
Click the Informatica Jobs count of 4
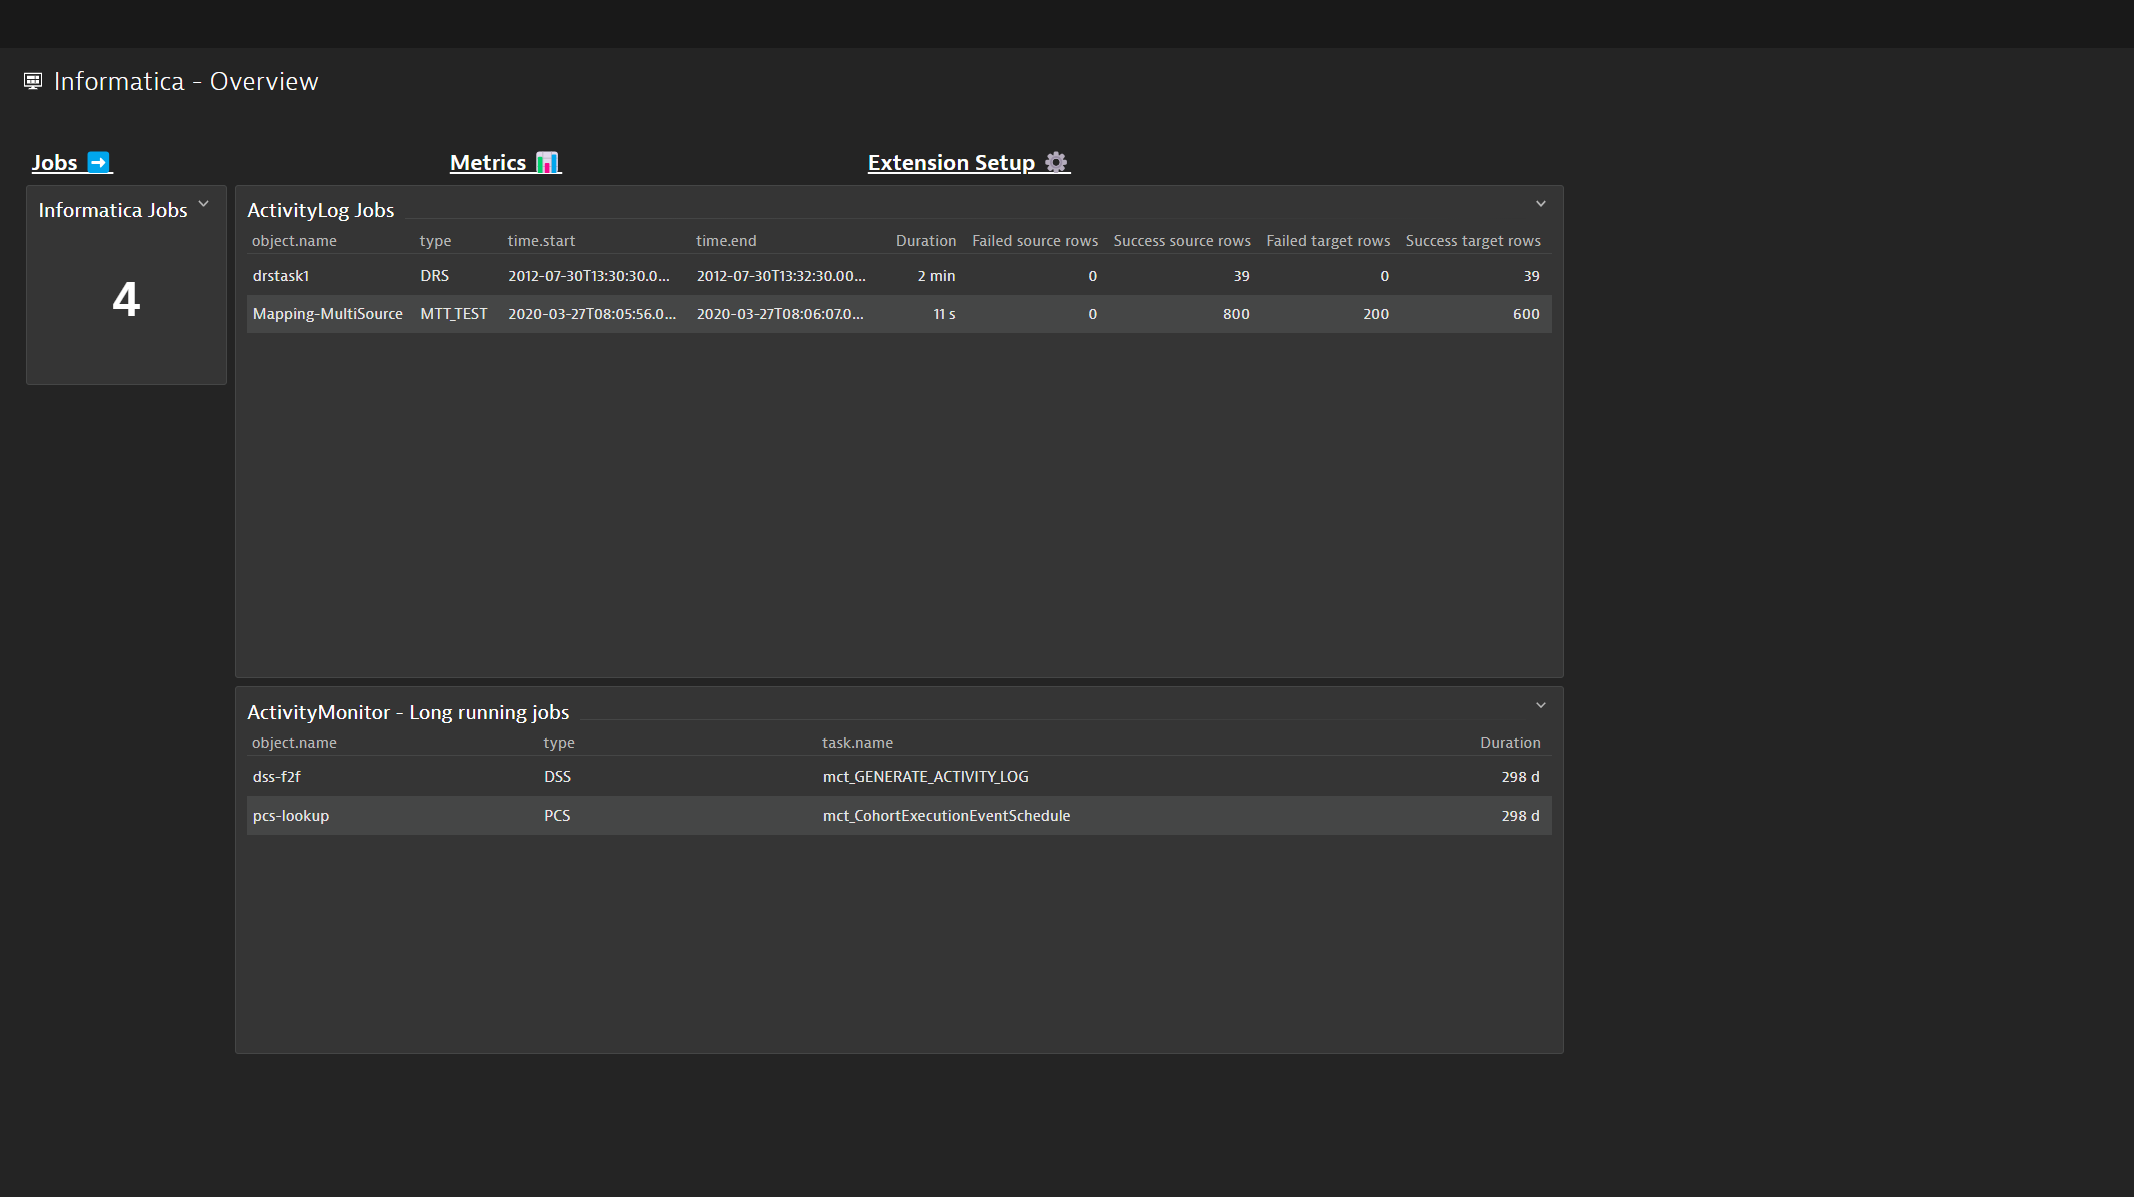(126, 300)
